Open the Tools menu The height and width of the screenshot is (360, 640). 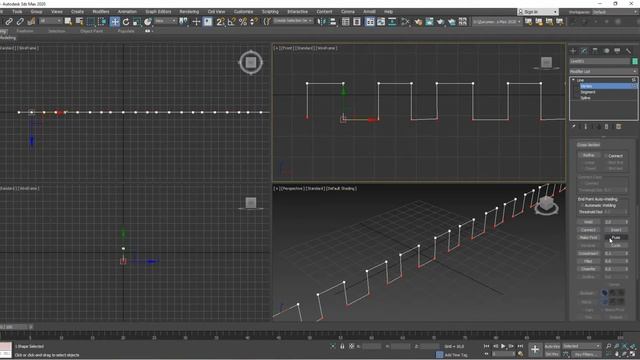17,12
